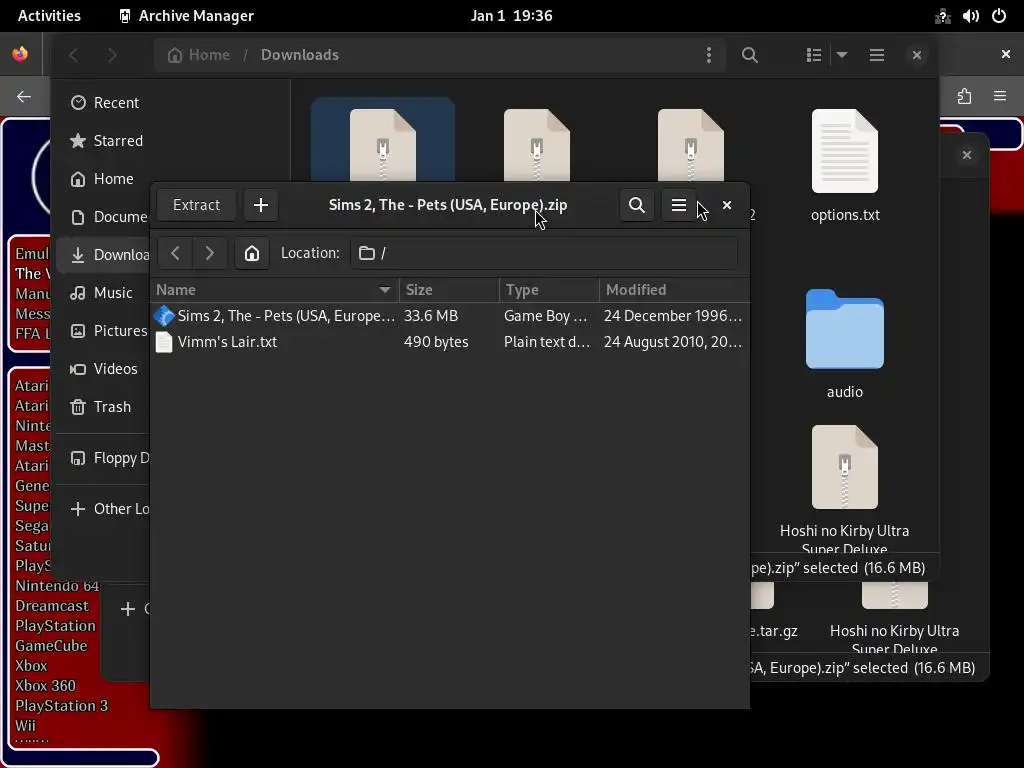Click the archive Location path field
Screen dimensions: 1024x768
(x=544, y=253)
